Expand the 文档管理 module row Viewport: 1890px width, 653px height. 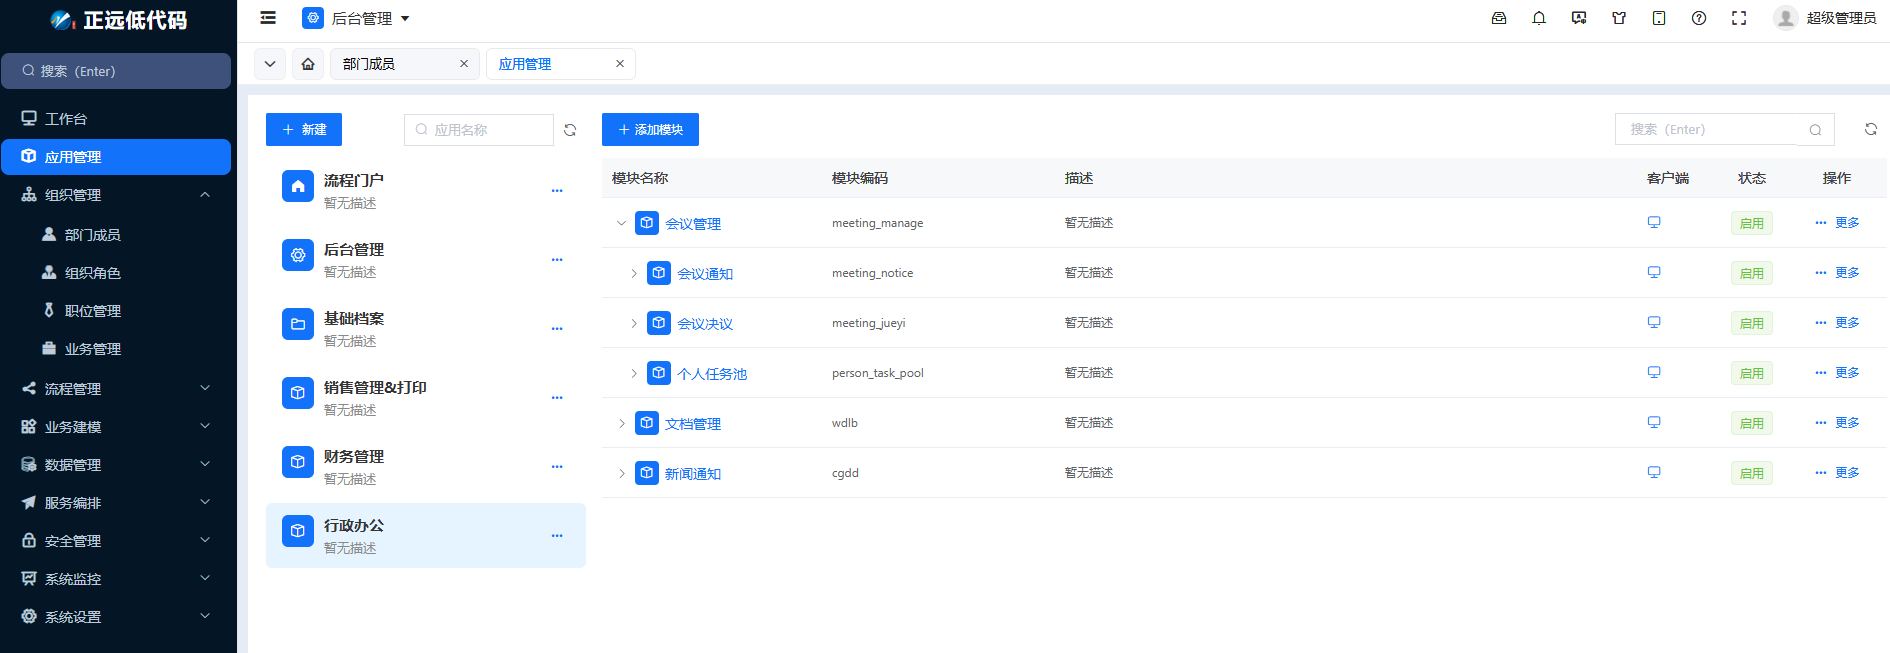(x=621, y=423)
